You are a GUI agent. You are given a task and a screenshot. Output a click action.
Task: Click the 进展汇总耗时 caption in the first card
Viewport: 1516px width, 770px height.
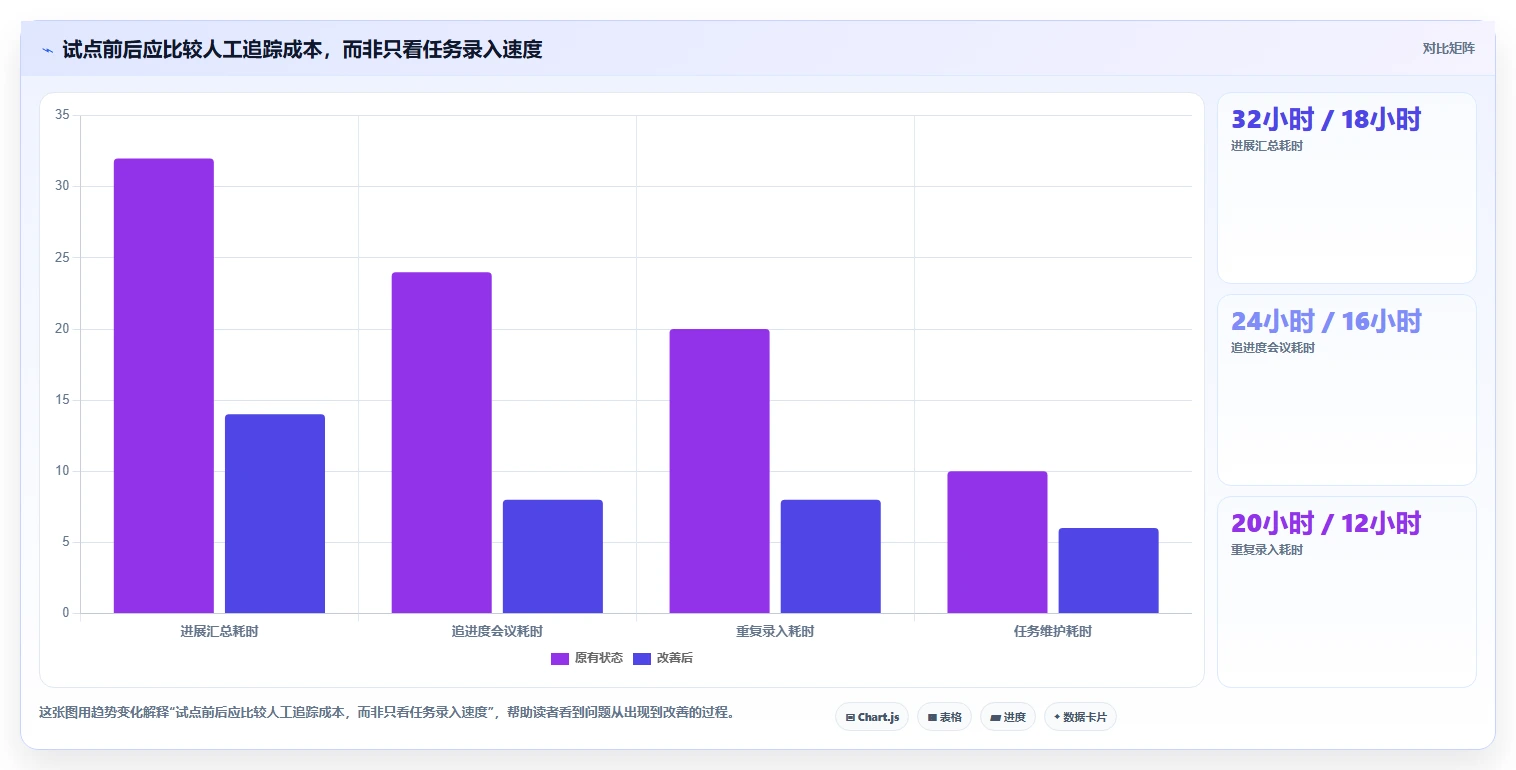point(1267,146)
